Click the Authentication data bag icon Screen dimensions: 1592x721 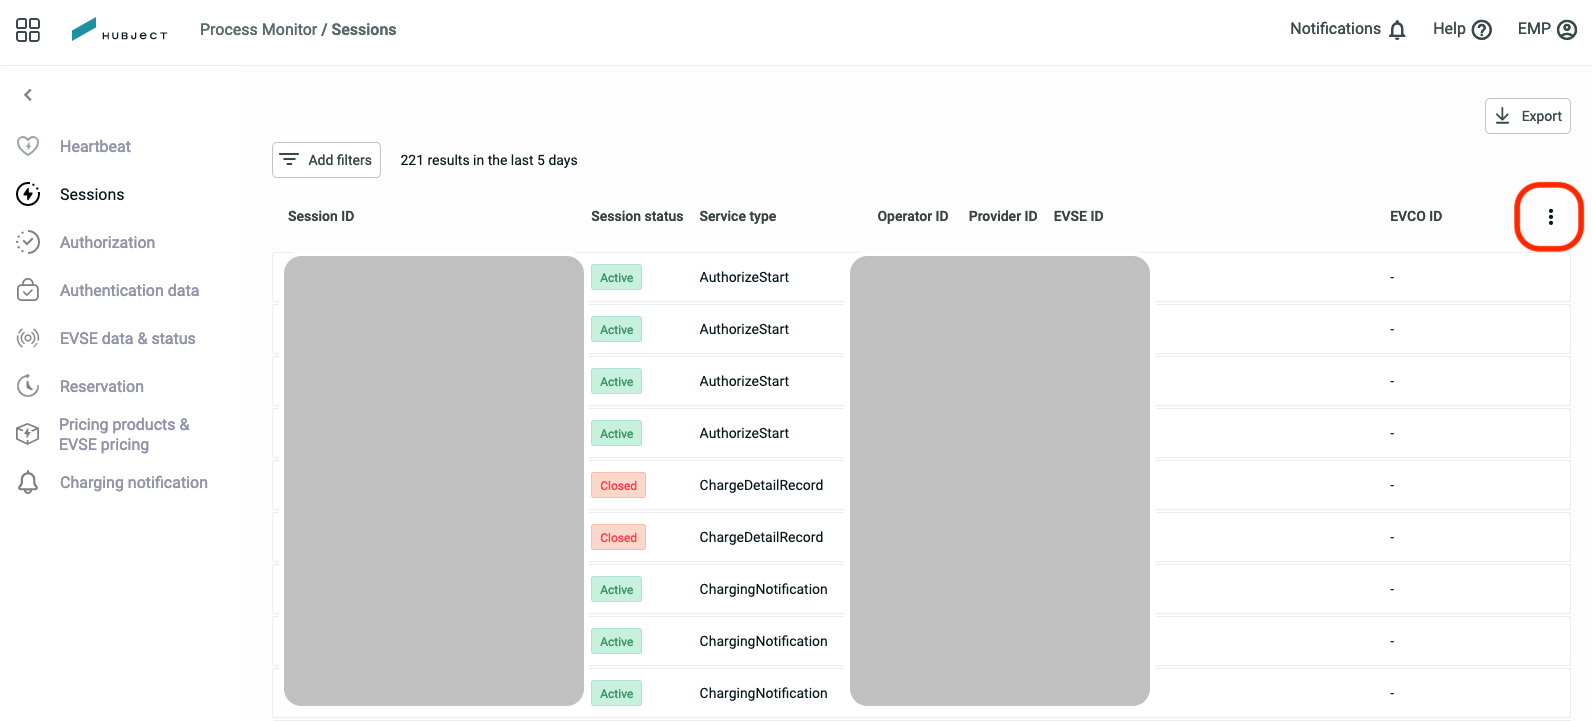(28, 290)
